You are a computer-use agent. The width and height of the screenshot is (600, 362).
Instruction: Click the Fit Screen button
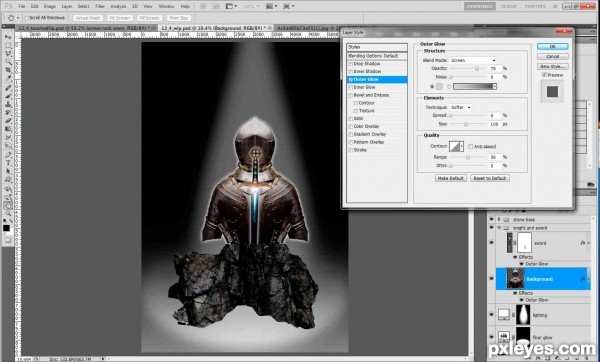click(120, 18)
